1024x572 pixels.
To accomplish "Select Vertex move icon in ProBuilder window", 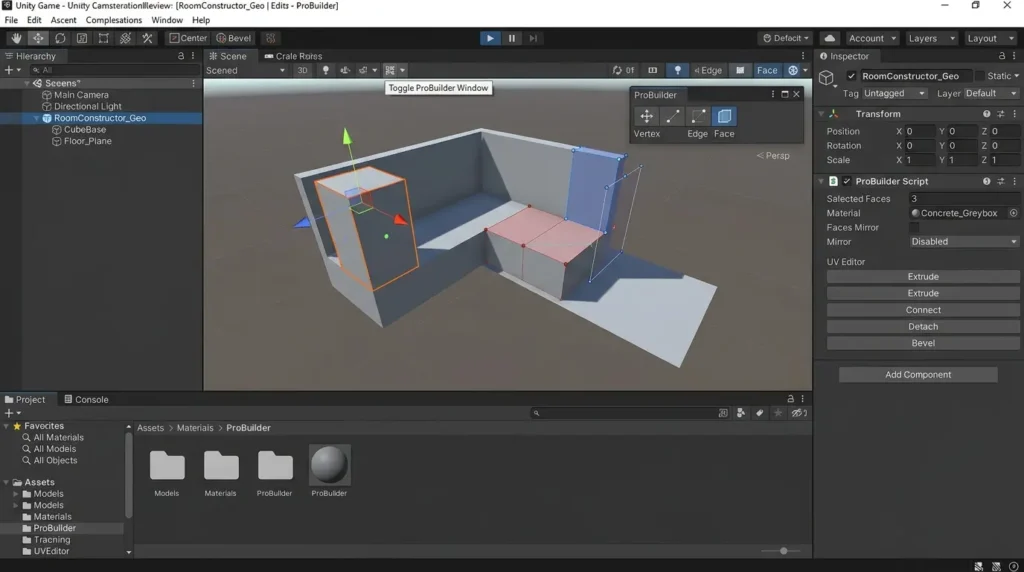I will coord(647,116).
